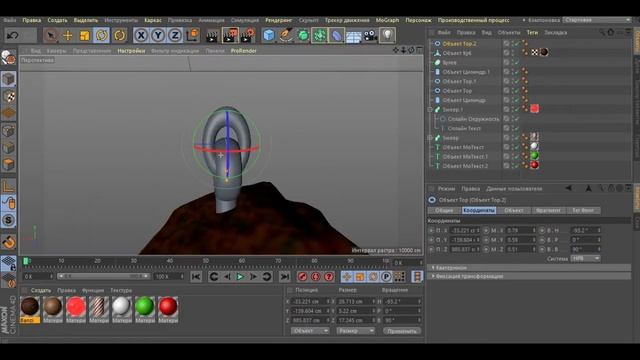The width and height of the screenshot is (640, 360).
Task: Render to Picture Viewer with the middle clapperboard
Action: [x=230, y=36]
